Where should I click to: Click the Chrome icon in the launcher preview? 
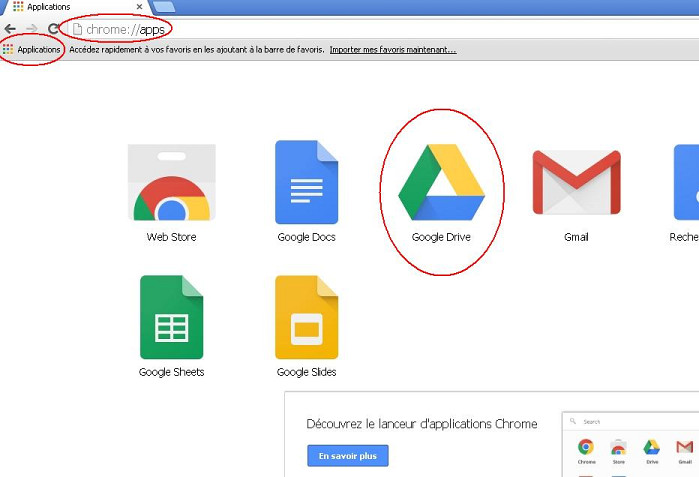click(586, 447)
